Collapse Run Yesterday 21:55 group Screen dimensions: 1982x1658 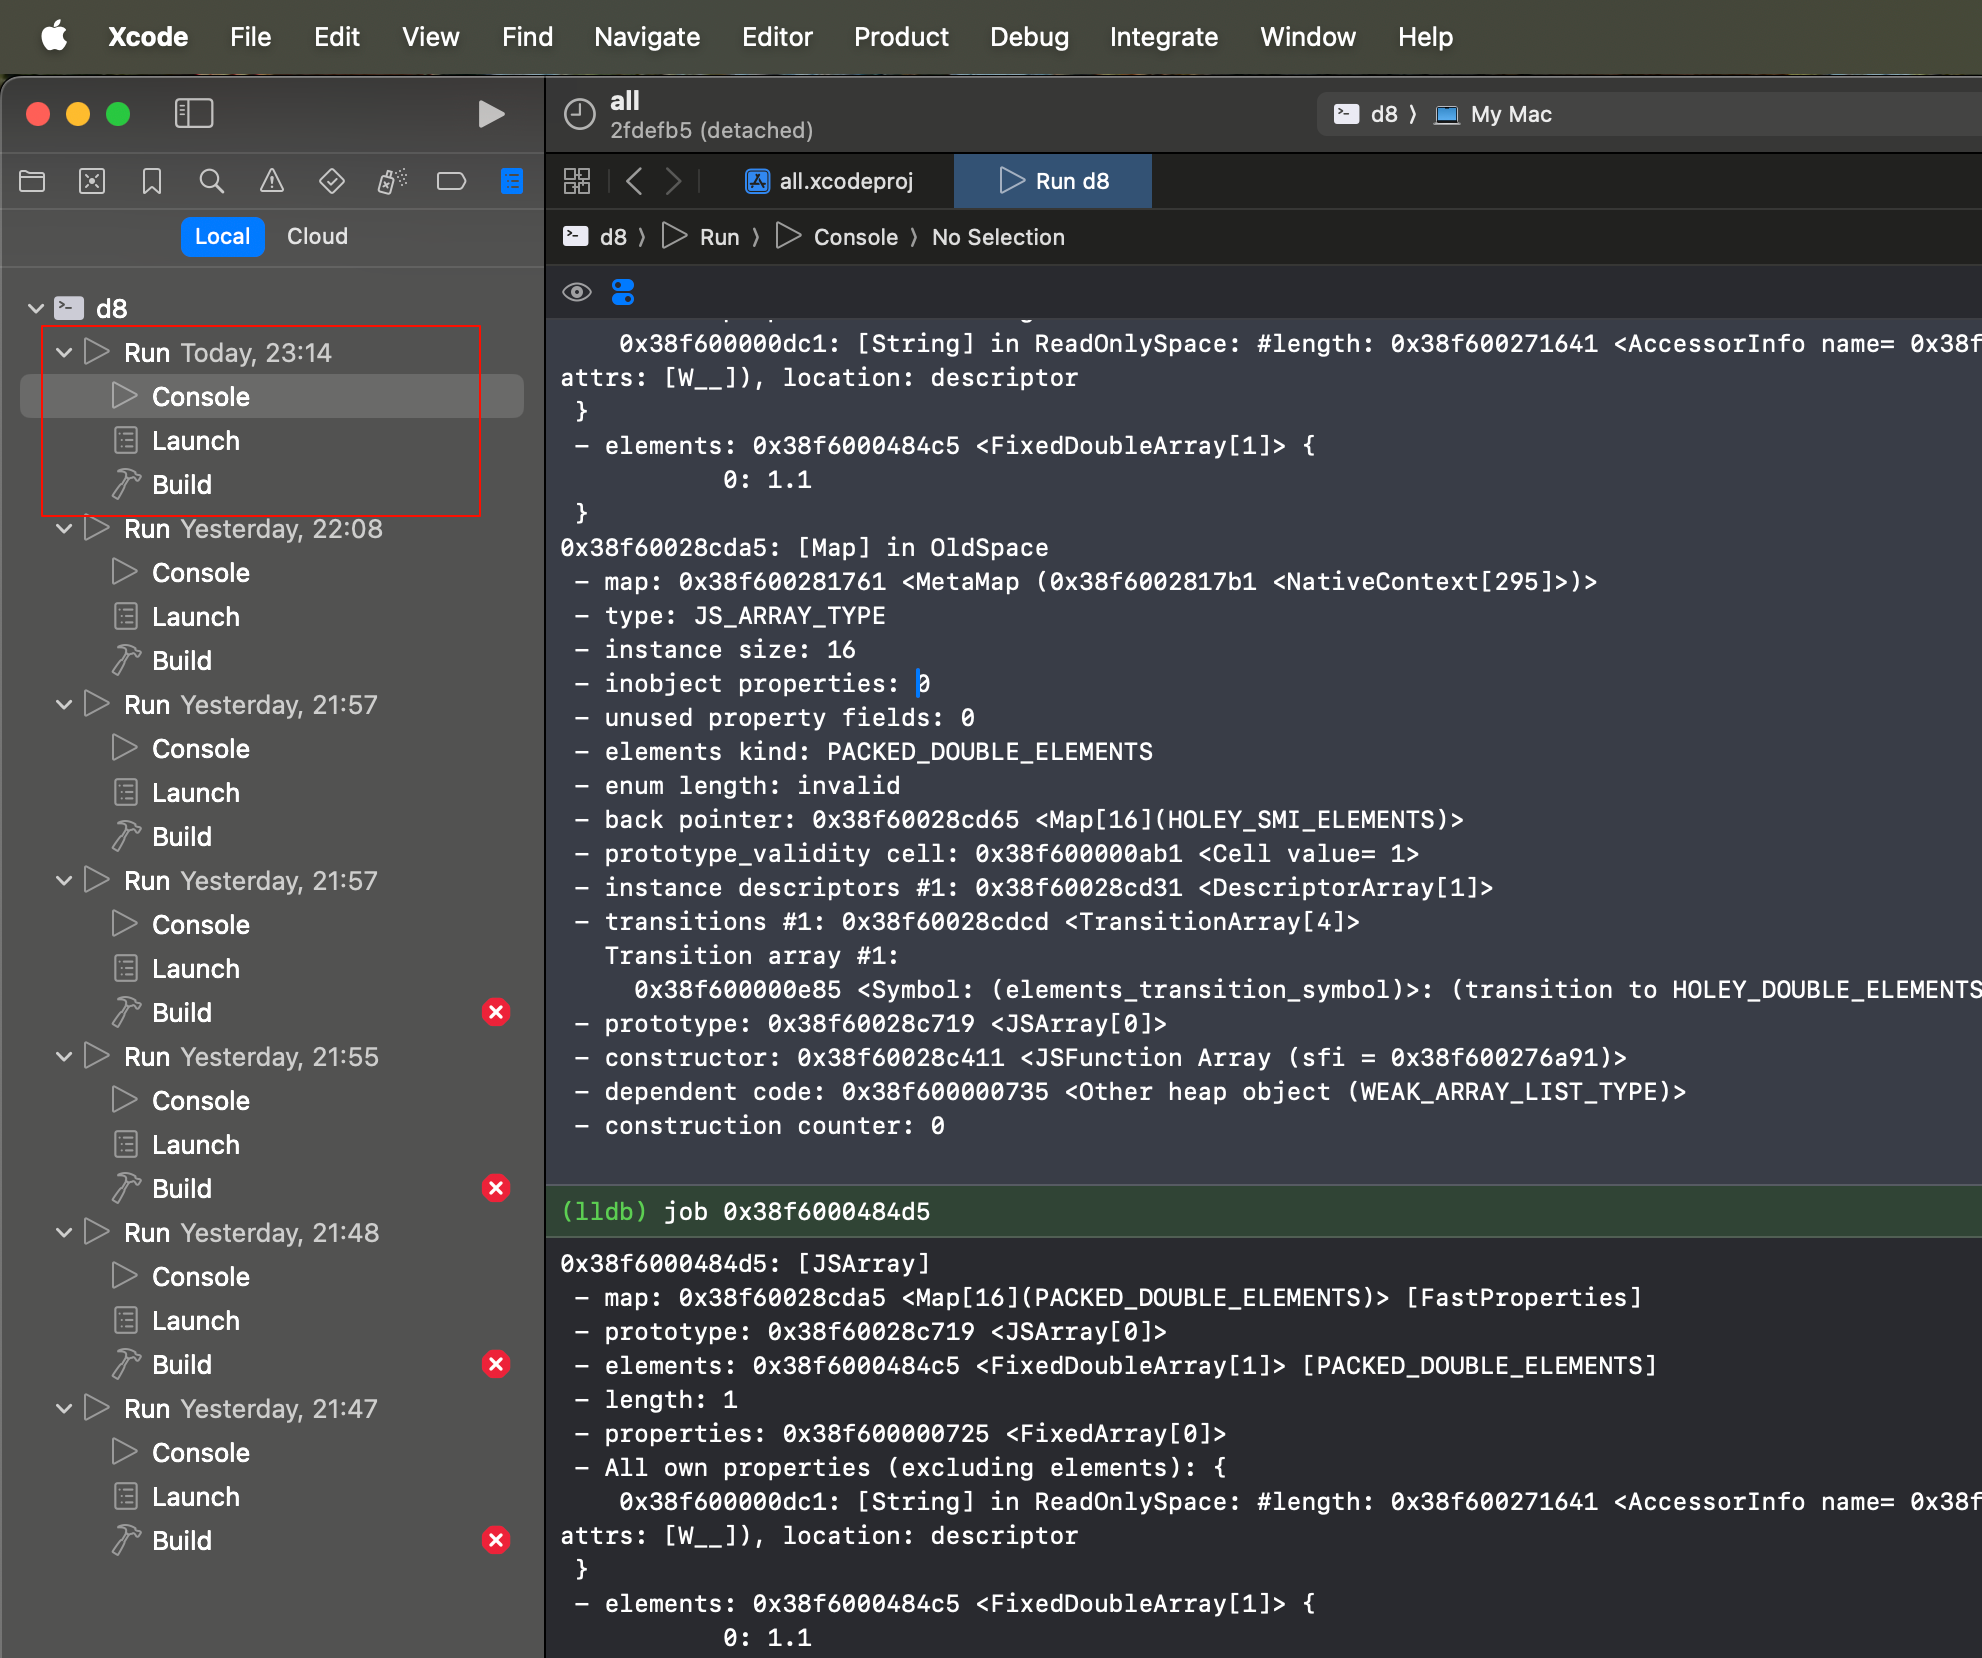(x=64, y=1056)
